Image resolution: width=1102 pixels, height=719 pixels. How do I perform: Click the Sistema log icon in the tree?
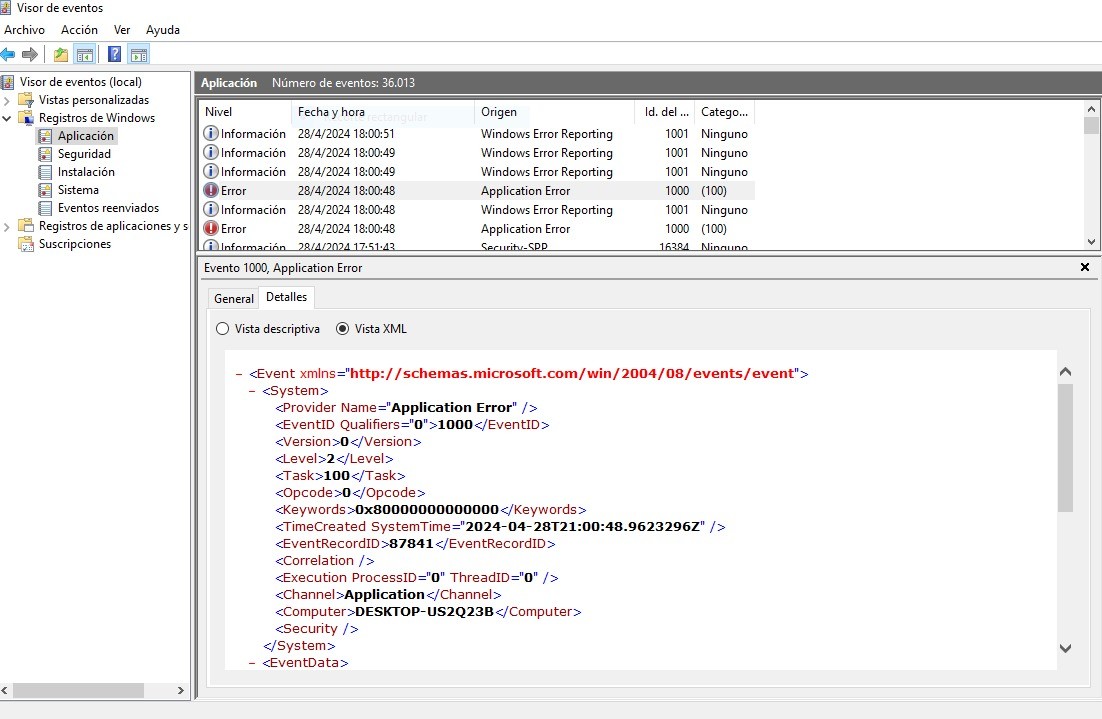(x=45, y=190)
